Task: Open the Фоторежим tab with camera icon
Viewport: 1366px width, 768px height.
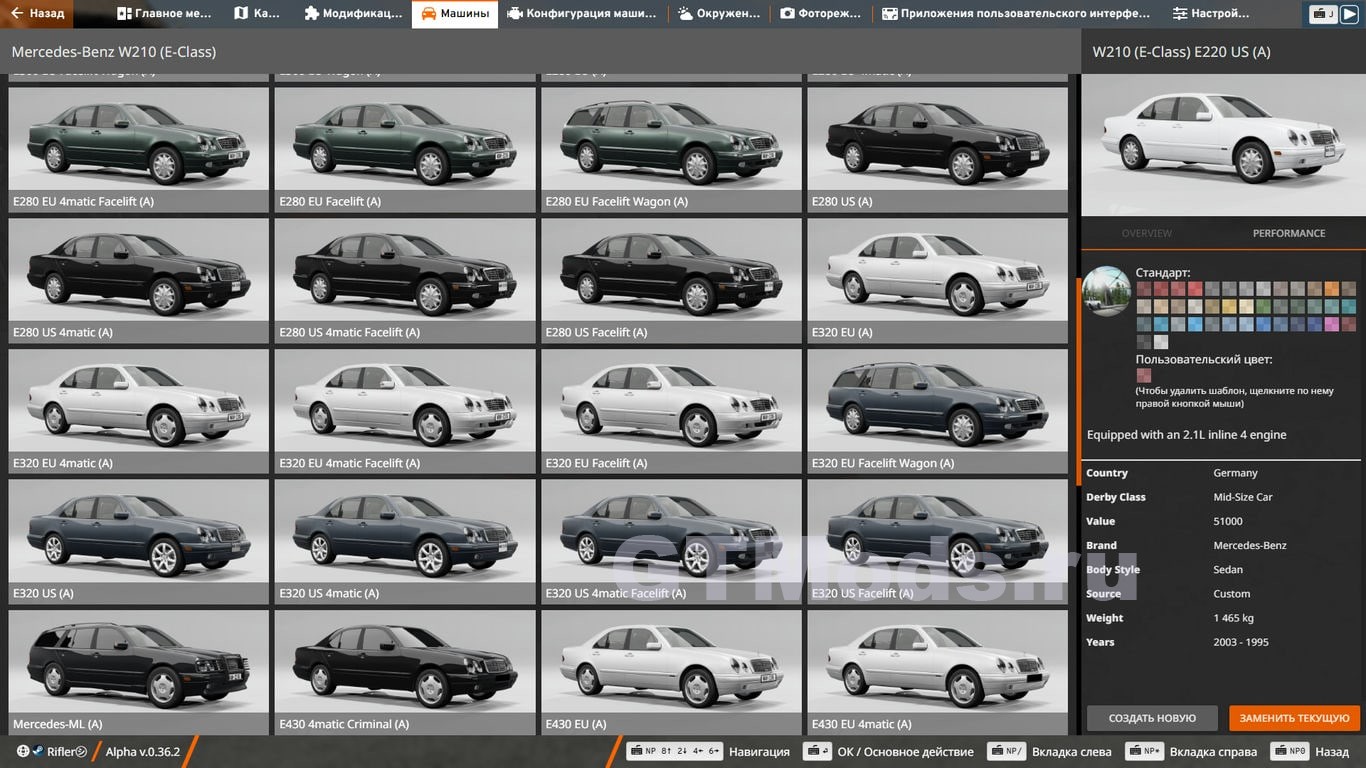Action: (821, 14)
